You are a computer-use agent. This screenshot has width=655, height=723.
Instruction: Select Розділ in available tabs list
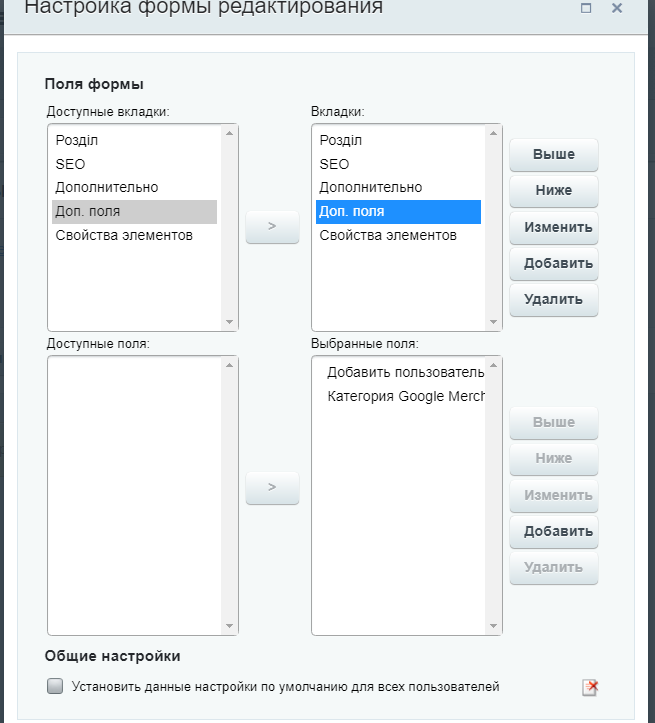coord(135,140)
